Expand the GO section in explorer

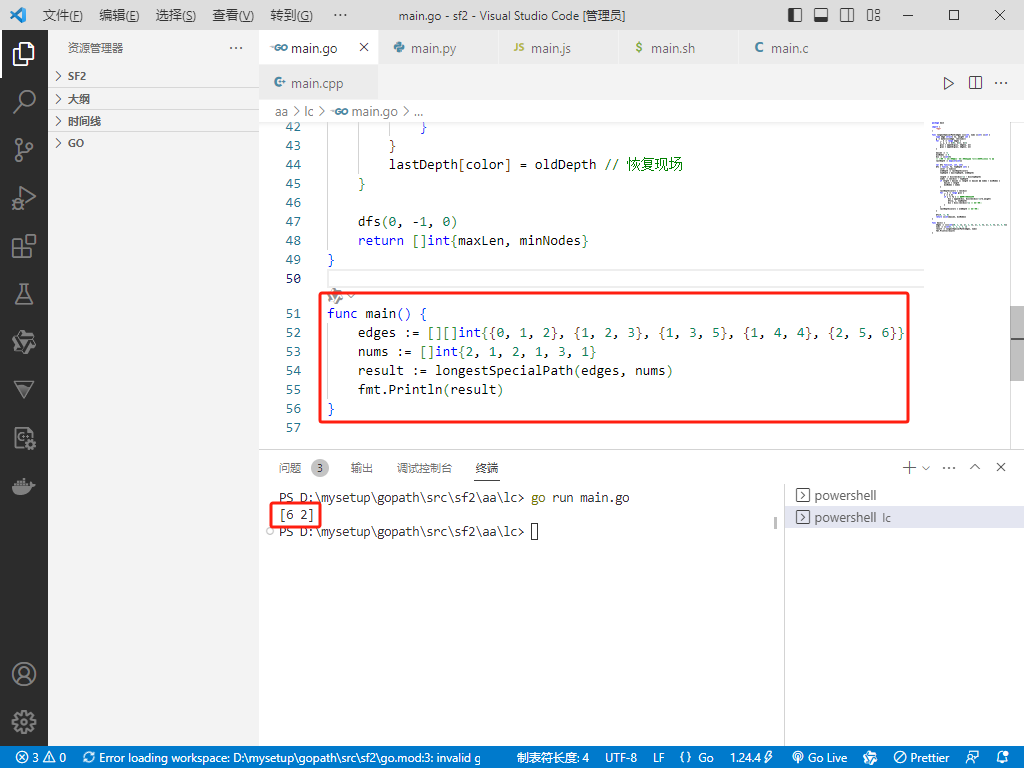pos(154,143)
